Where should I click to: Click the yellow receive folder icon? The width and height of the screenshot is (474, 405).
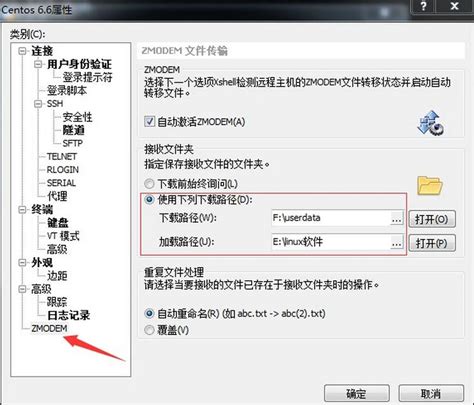point(430,186)
